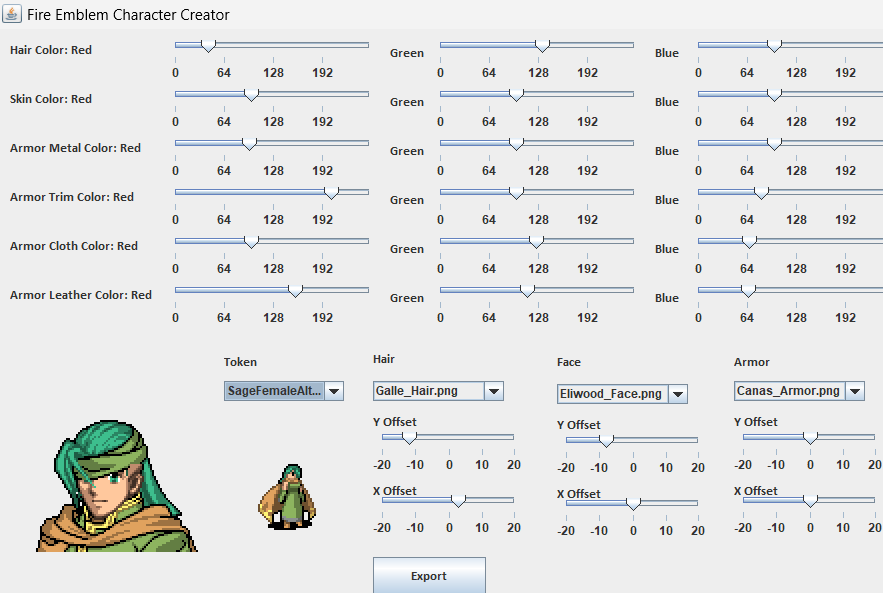Click the Hair Color Blue slider thumb

point(774,46)
